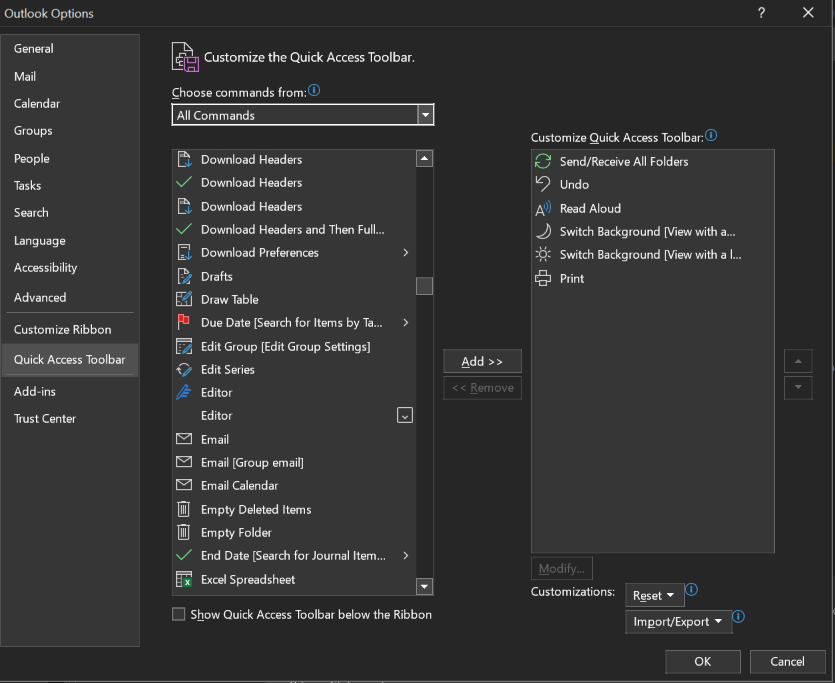Open the Choose commands from dropdown
Image resolution: width=835 pixels, height=683 pixels.
click(425, 114)
